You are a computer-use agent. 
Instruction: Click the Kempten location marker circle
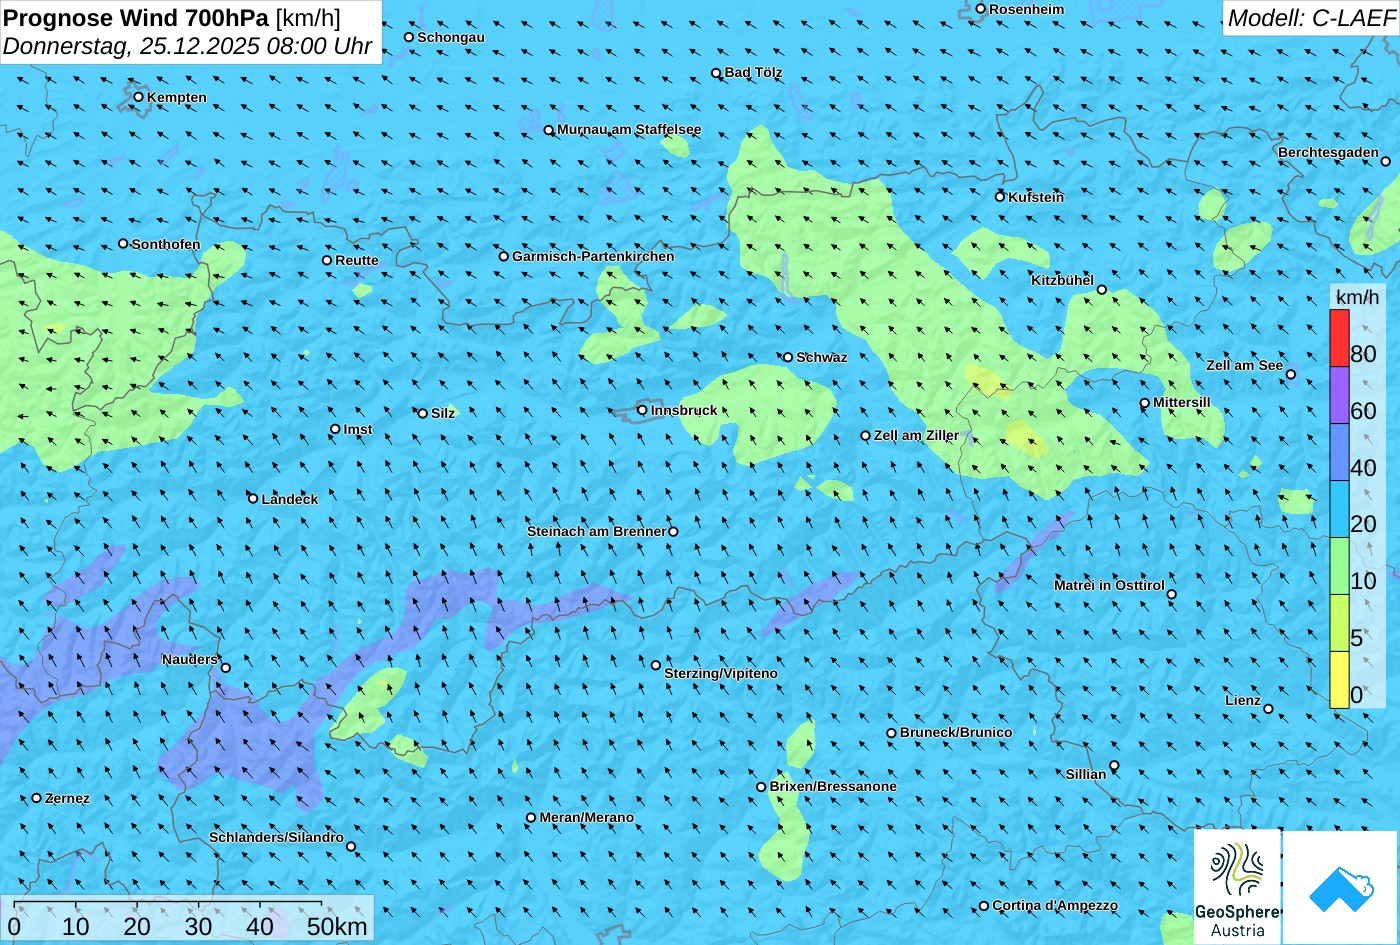(x=139, y=97)
